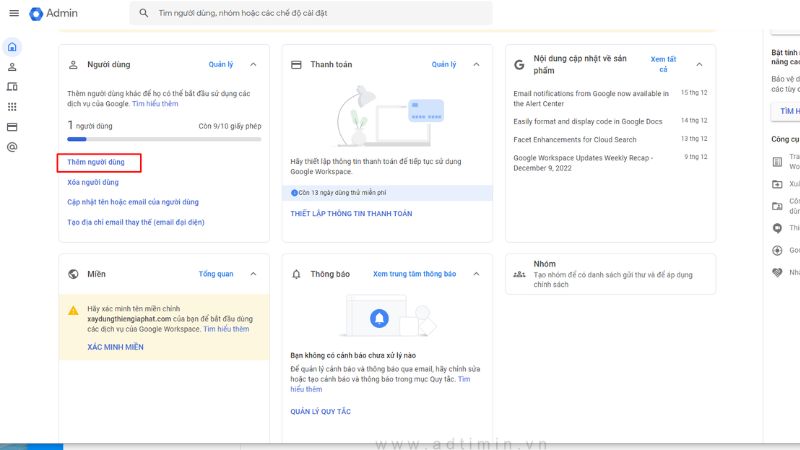Screen dimensions: 800x450
Task: Click THIẾT LẬP THÔNG TIN THANH TOÁN button
Action: [x=351, y=214]
